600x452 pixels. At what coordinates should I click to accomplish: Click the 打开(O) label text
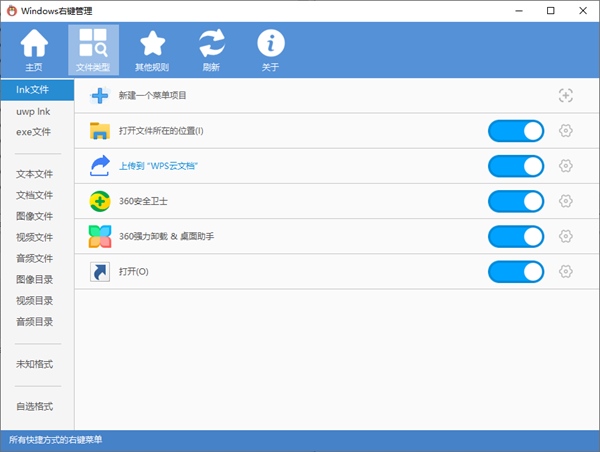tap(134, 272)
